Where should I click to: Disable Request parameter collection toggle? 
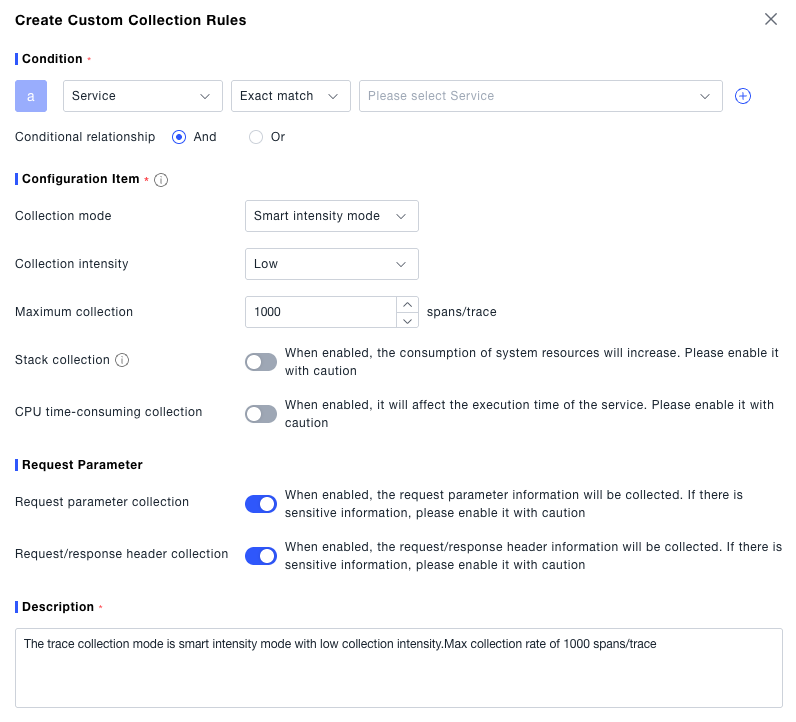[261, 504]
